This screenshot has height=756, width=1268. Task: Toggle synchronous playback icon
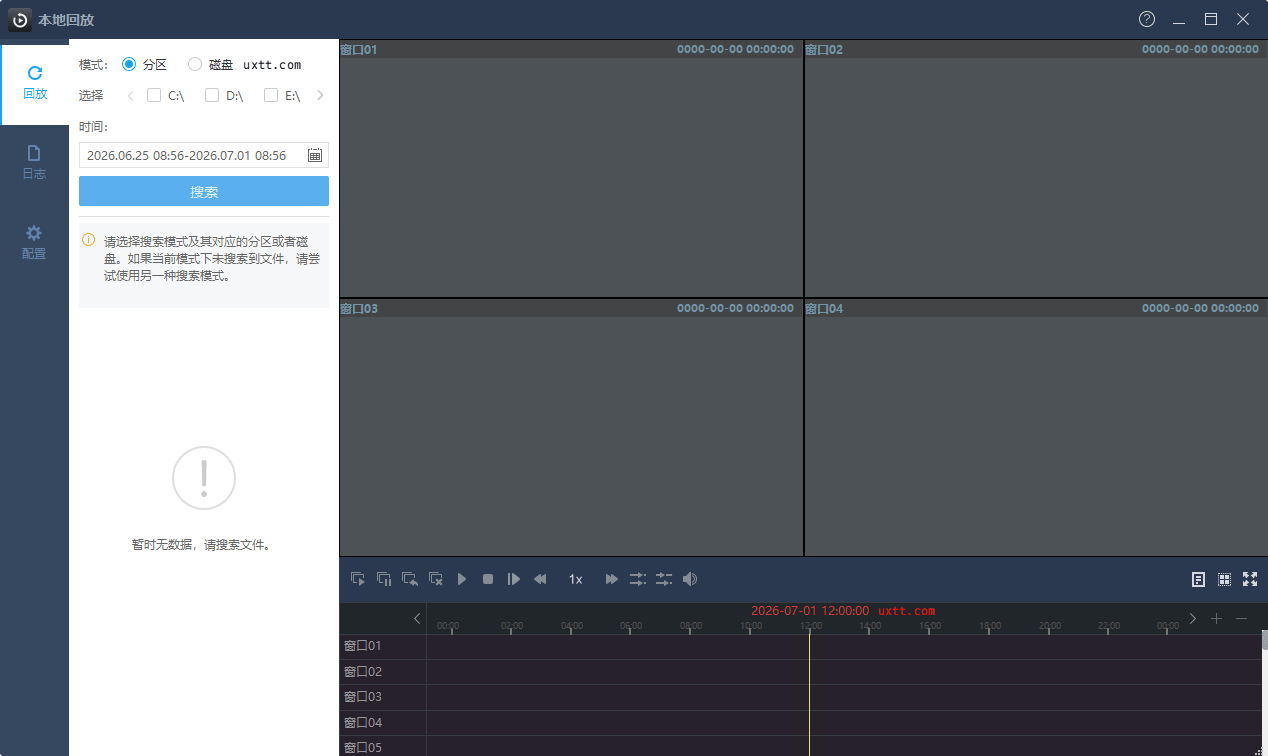[x=638, y=579]
